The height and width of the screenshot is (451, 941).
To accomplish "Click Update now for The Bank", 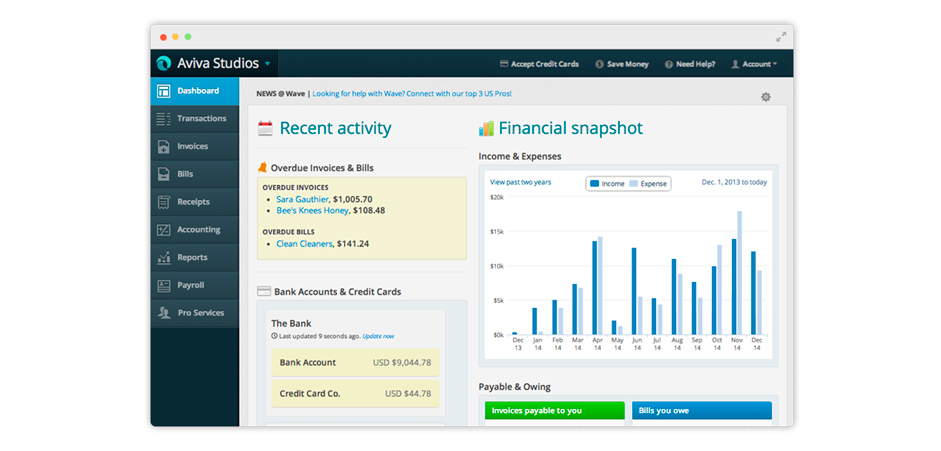I will [378, 336].
